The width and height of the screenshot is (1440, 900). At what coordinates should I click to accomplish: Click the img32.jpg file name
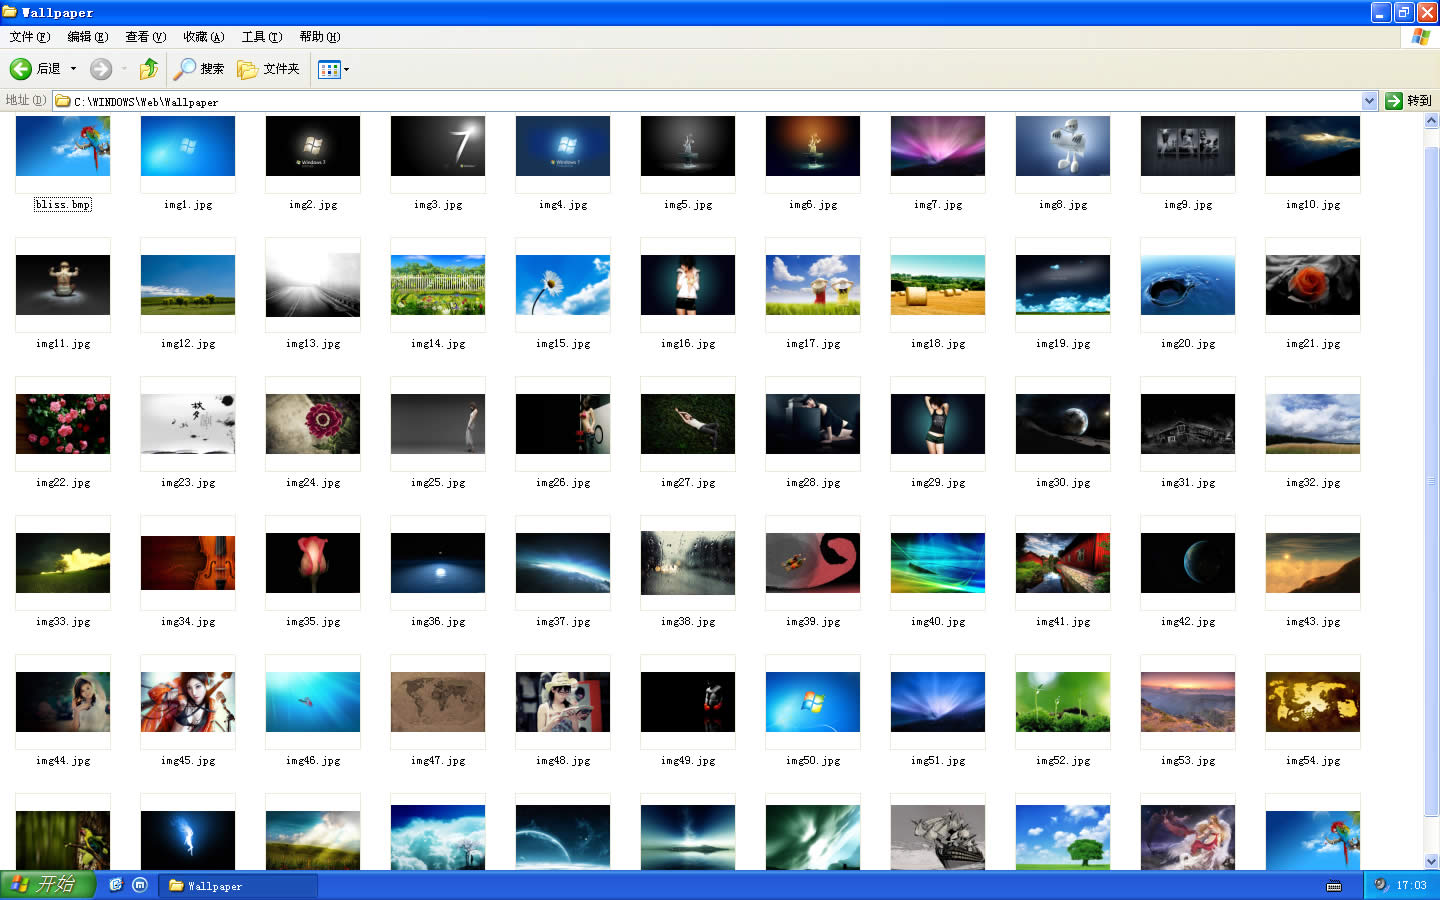[1313, 483]
